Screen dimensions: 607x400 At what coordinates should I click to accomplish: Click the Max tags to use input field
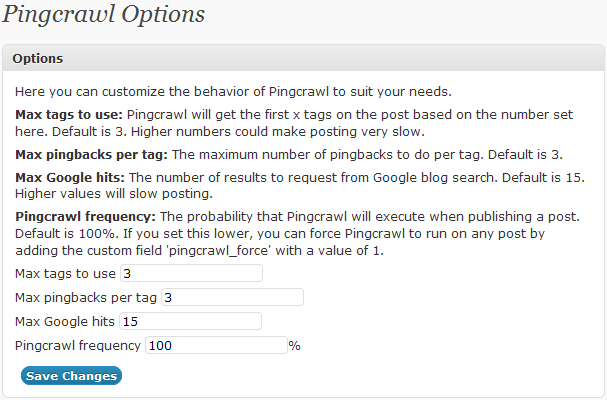tap(191, 273)
